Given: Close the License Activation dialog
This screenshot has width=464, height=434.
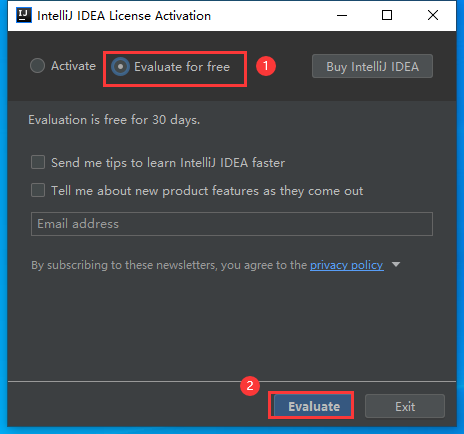Looking at the screenshot, I should pyautogui.click(x=433, y=15).
